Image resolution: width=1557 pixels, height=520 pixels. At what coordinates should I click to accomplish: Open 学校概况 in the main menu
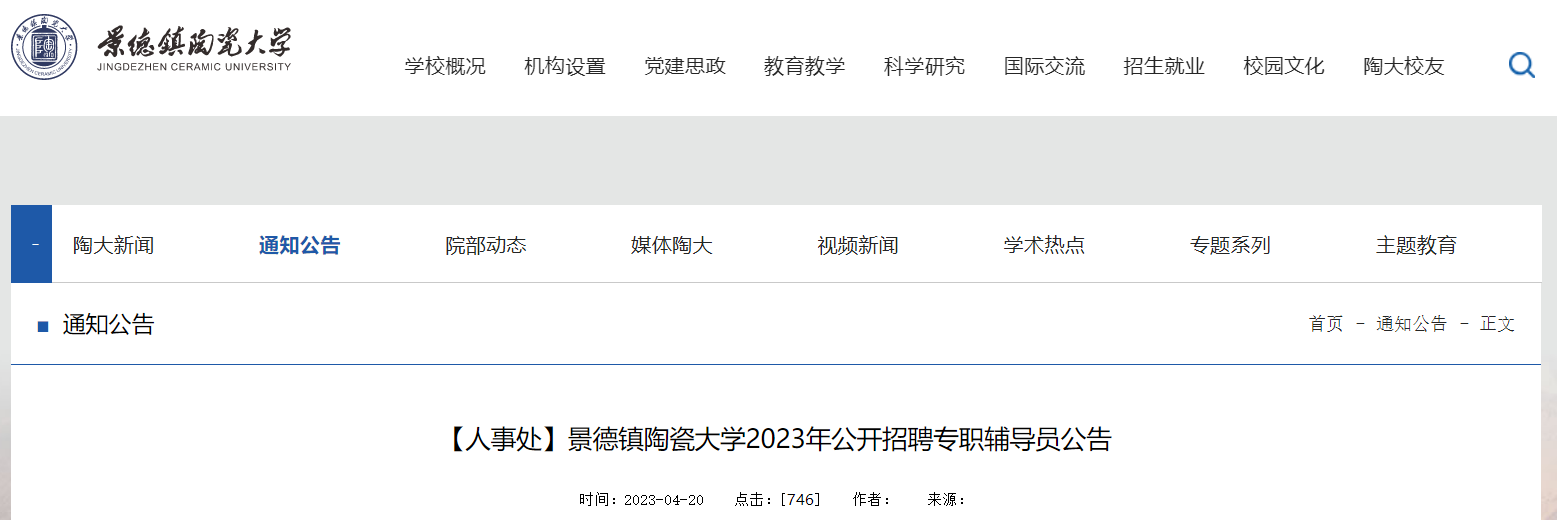point(445,66)
